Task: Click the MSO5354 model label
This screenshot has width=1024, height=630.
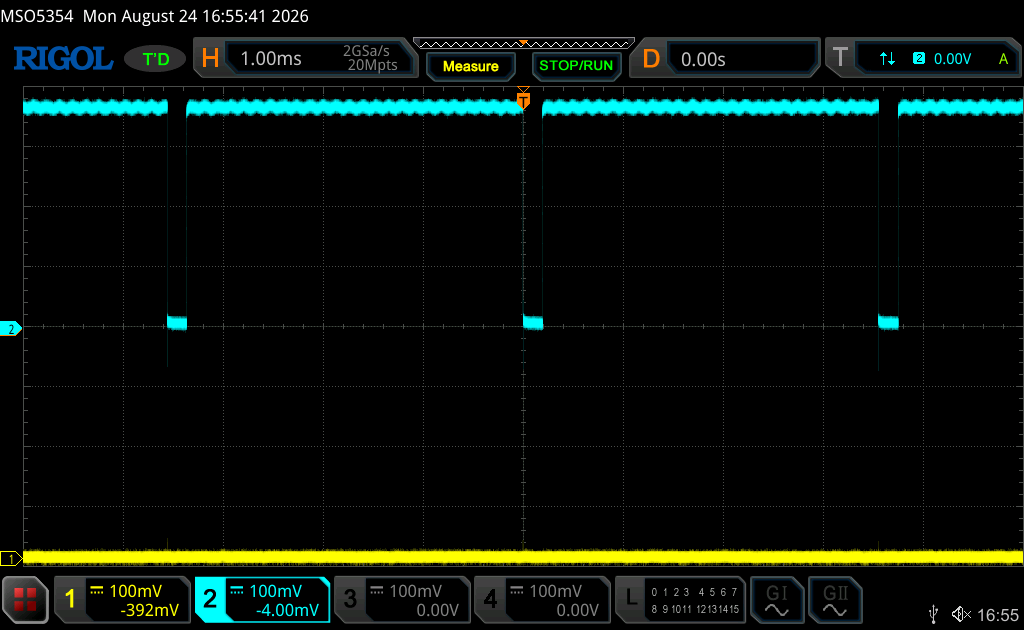Action: click(37, 16)
